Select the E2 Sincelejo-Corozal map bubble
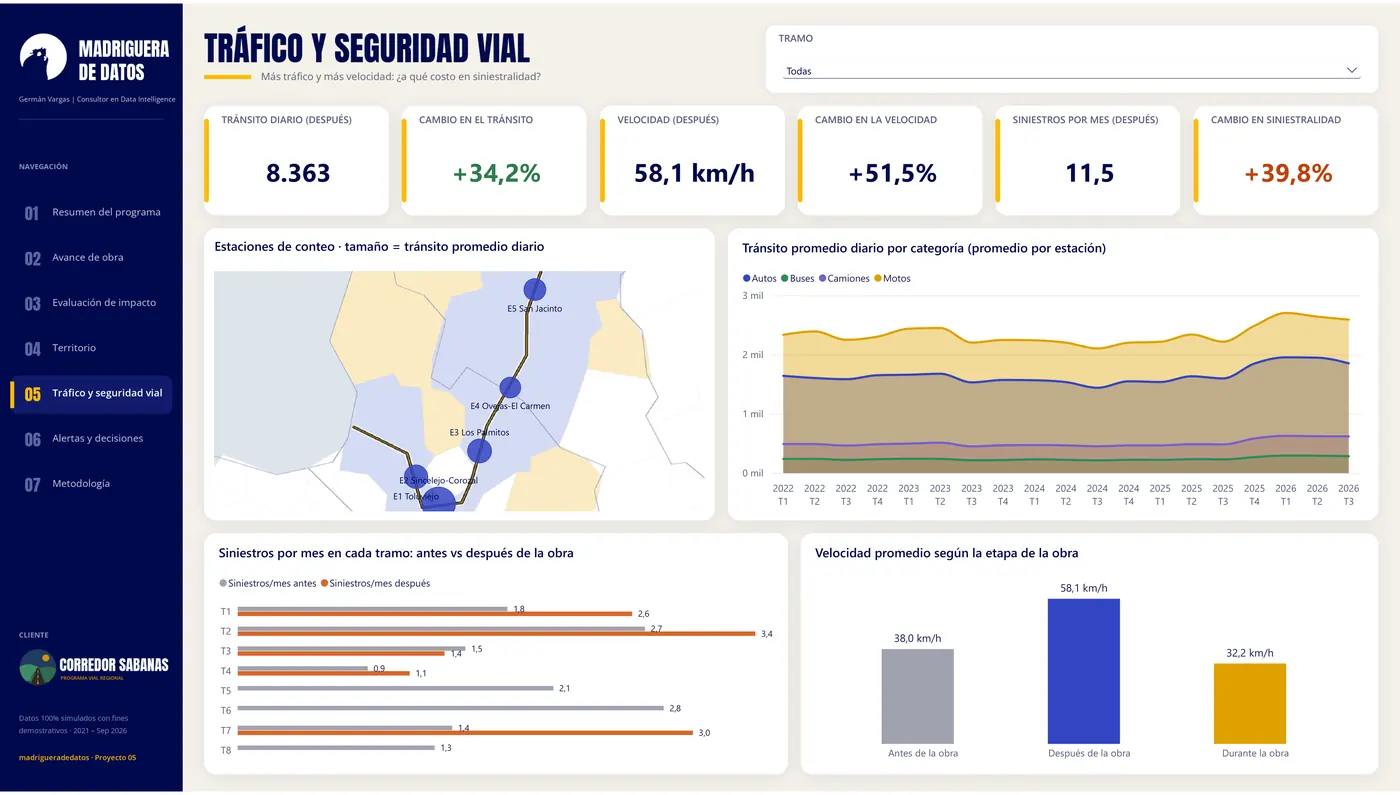This screenshot has height=795, width=1400. click(416, 477)
